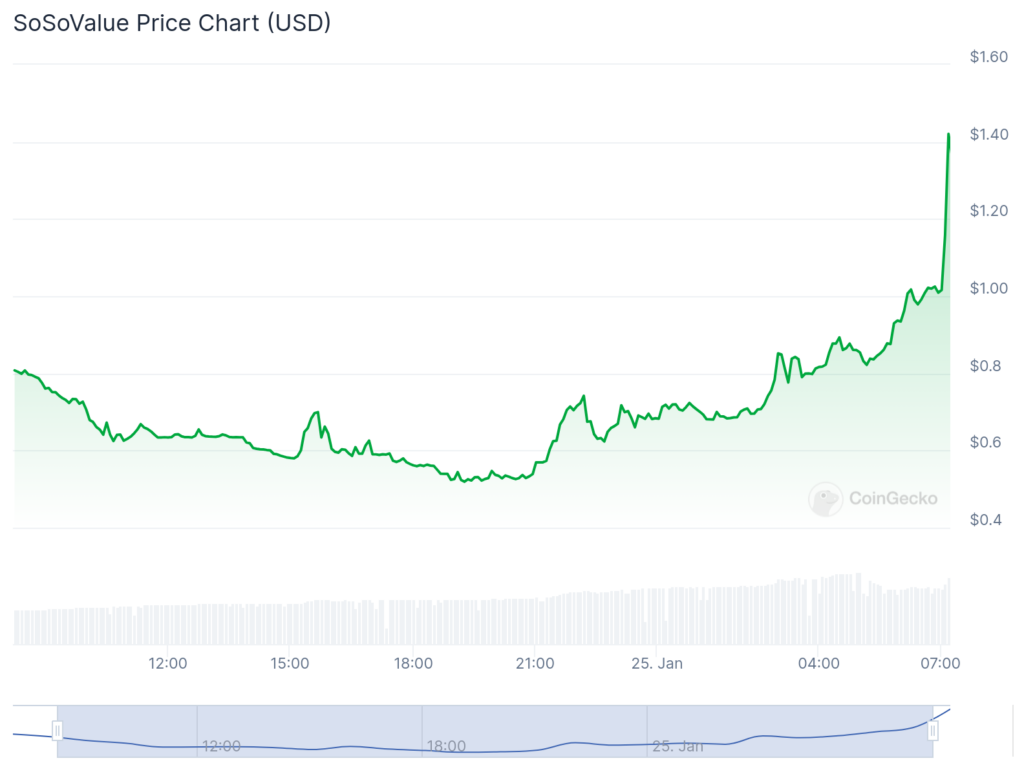Click the CoinGecko gecko logo icon

[825, 498]
